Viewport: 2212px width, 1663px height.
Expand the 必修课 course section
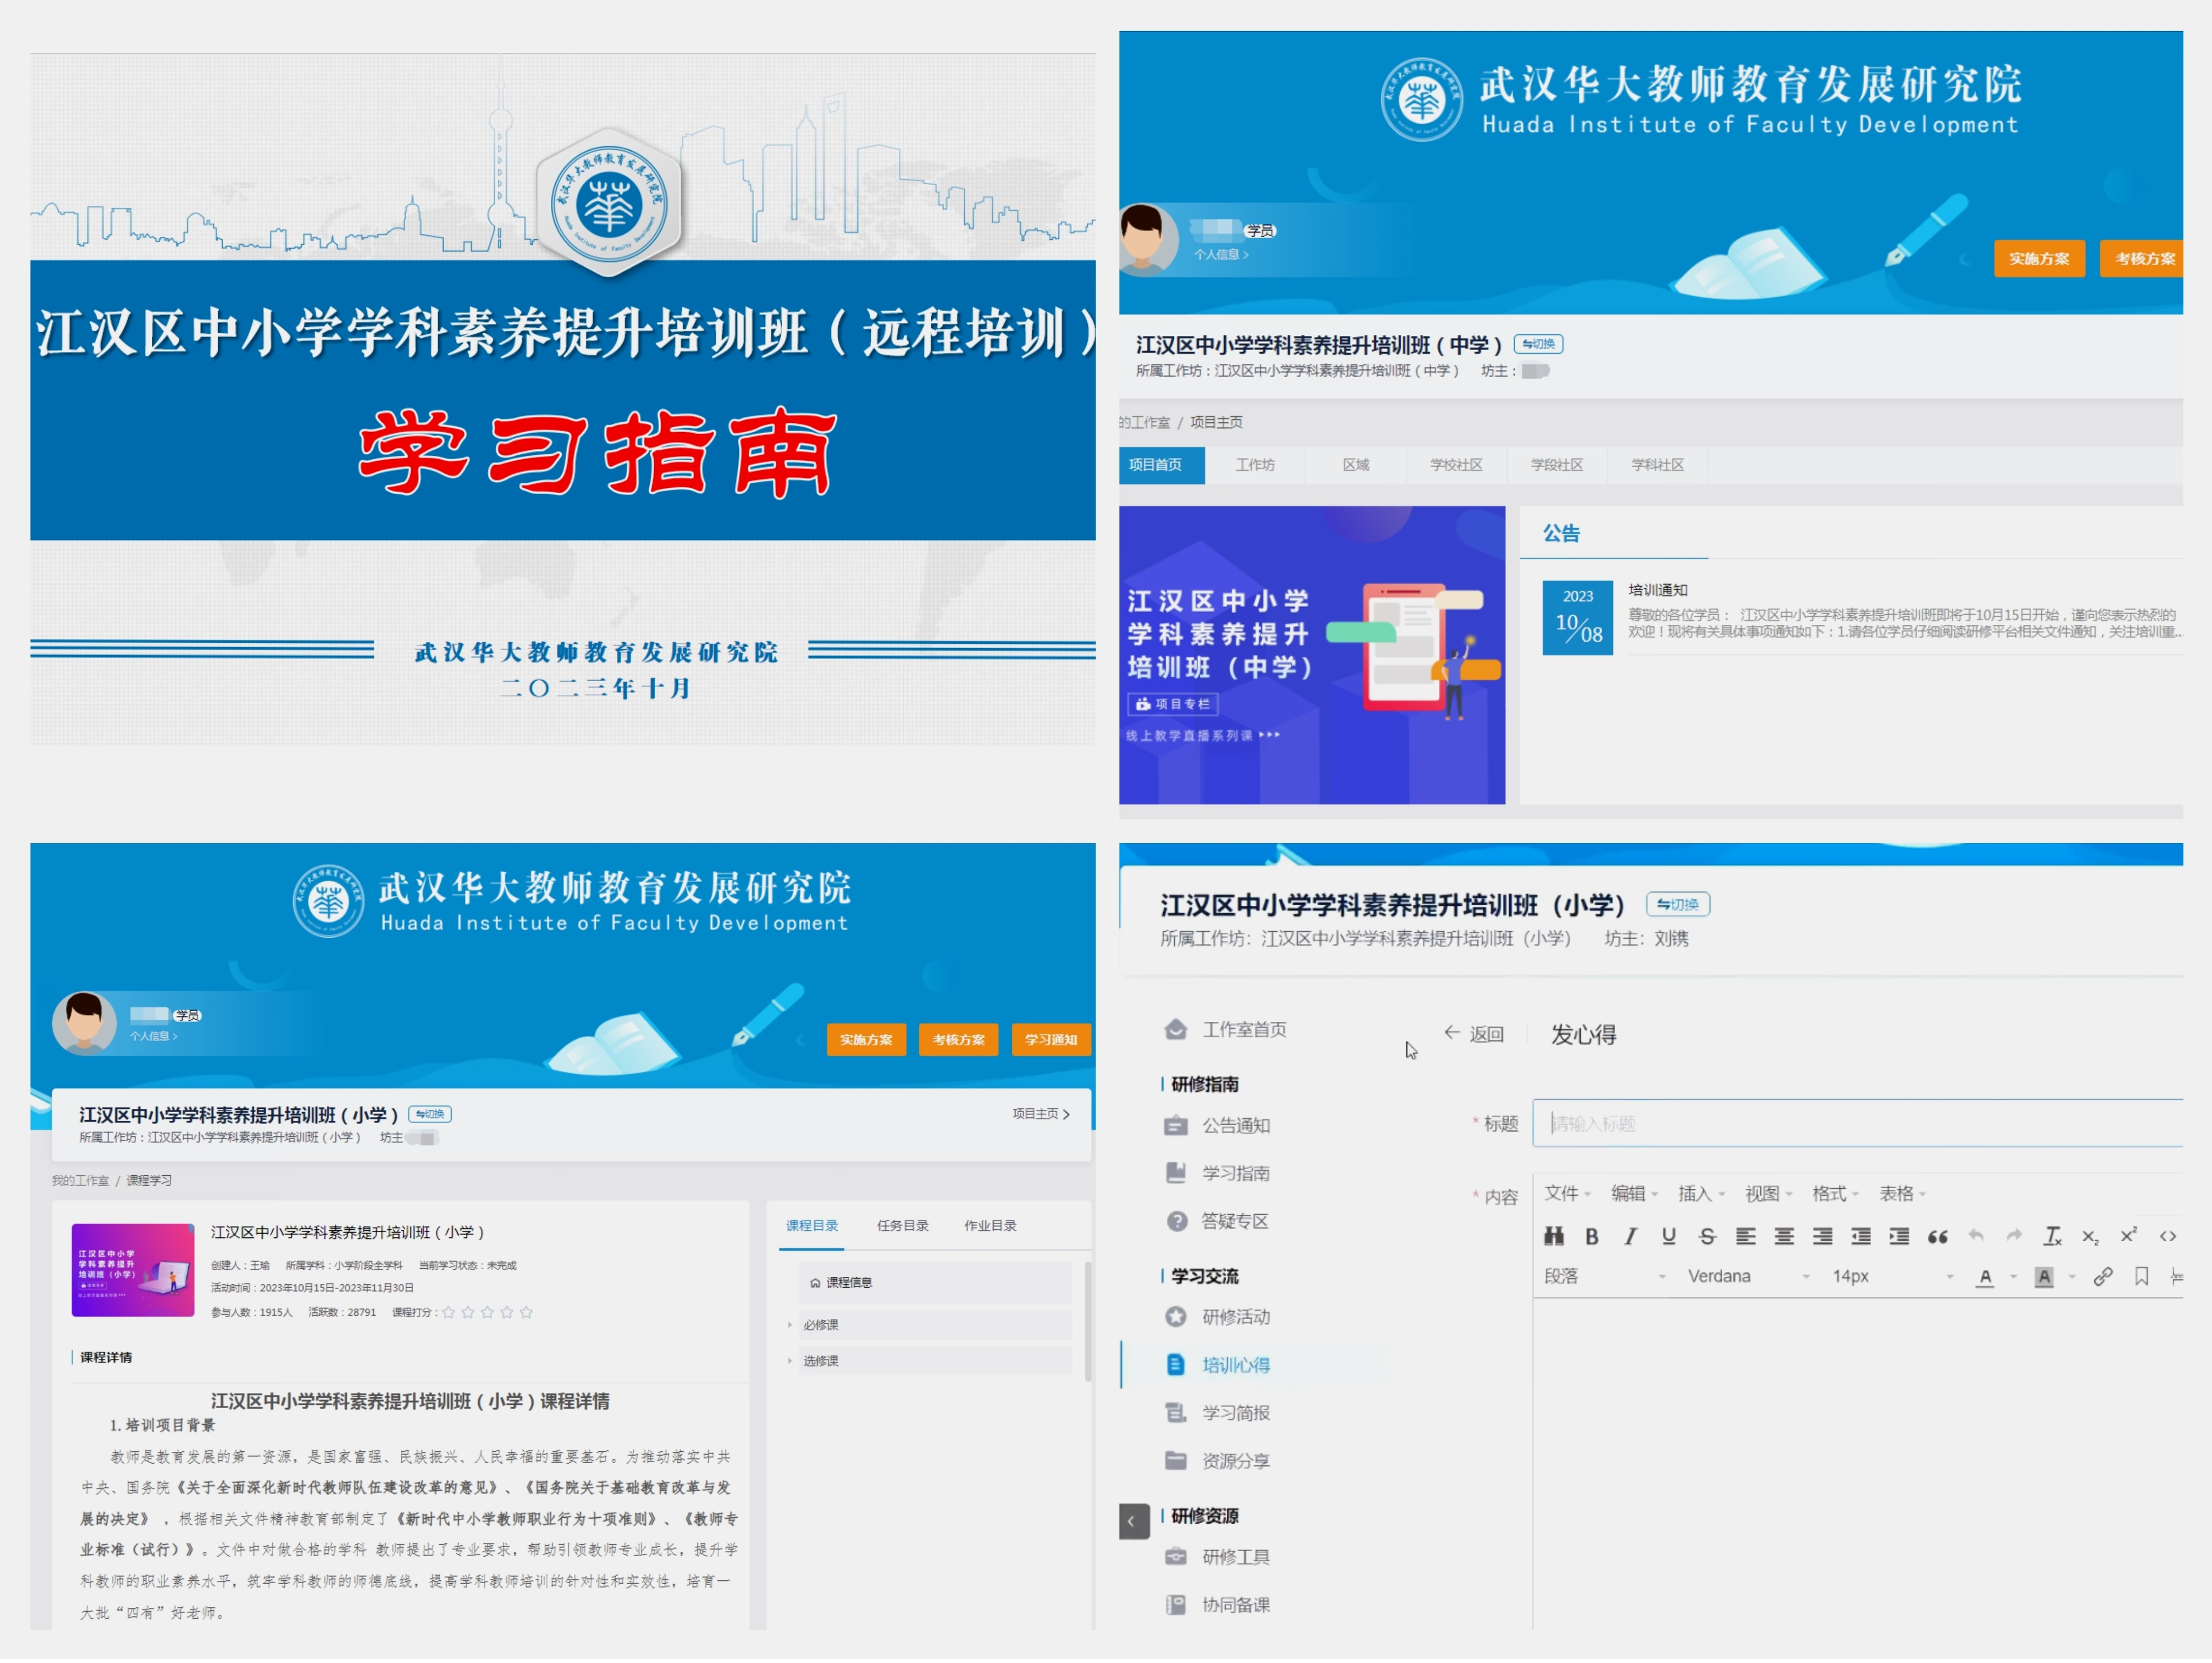click(820, 1326)
